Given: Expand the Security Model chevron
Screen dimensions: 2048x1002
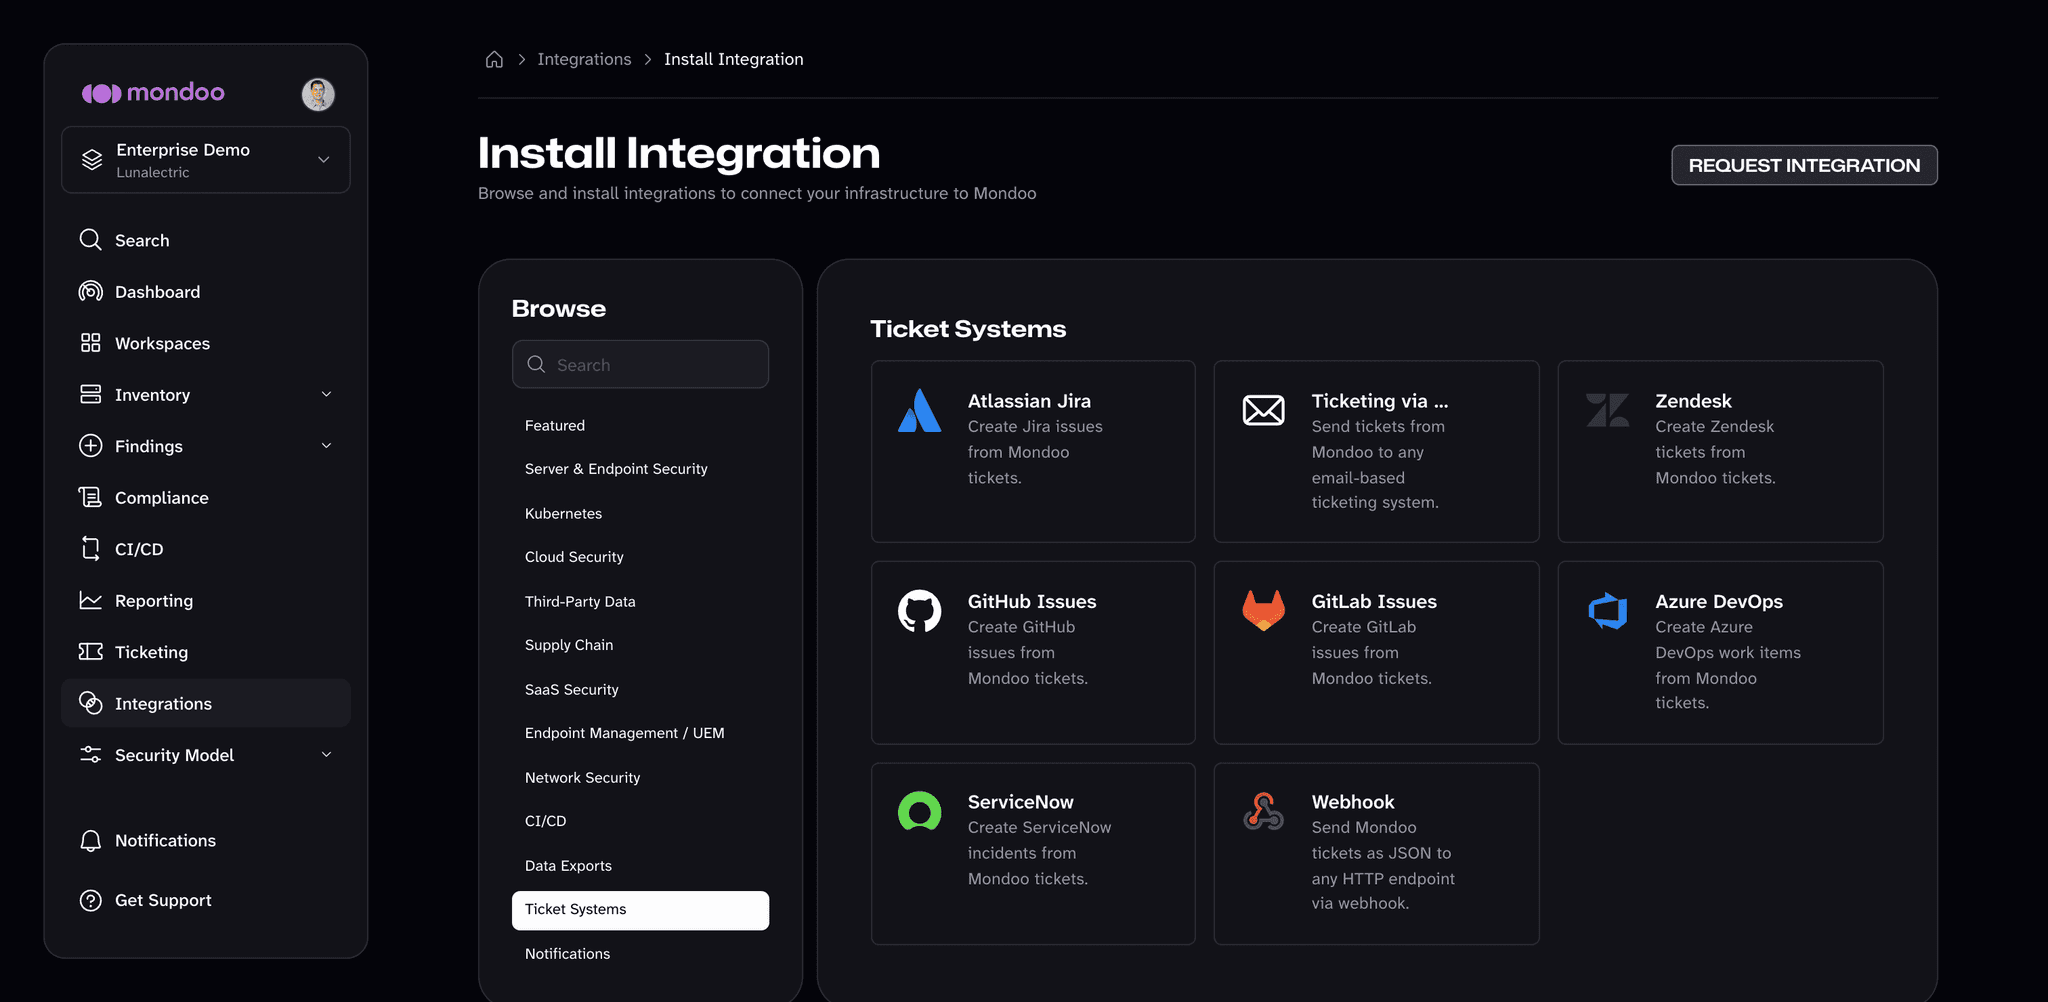Looking at the screenshot, I should [x=326, y=755].
